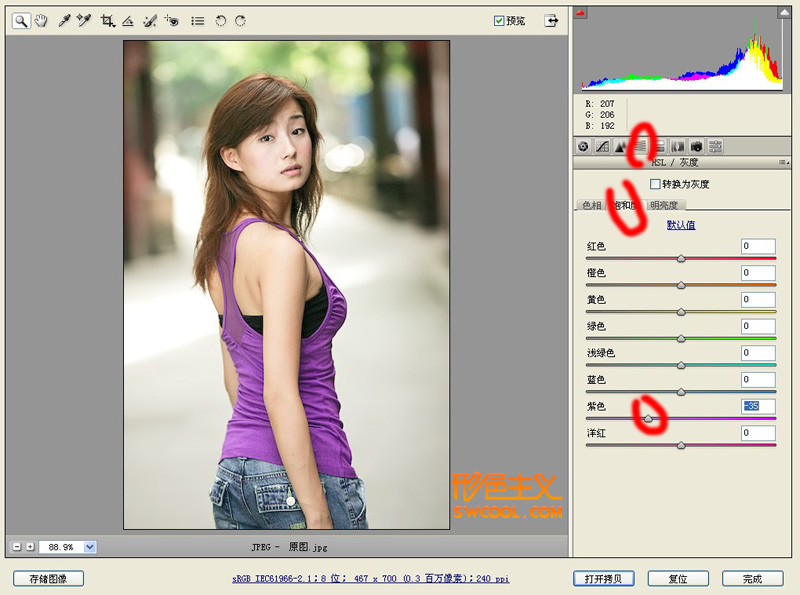The width and height of the screenshot is (800, 595).
Task: Click the zoom out minus button
Action: (17, 547)
